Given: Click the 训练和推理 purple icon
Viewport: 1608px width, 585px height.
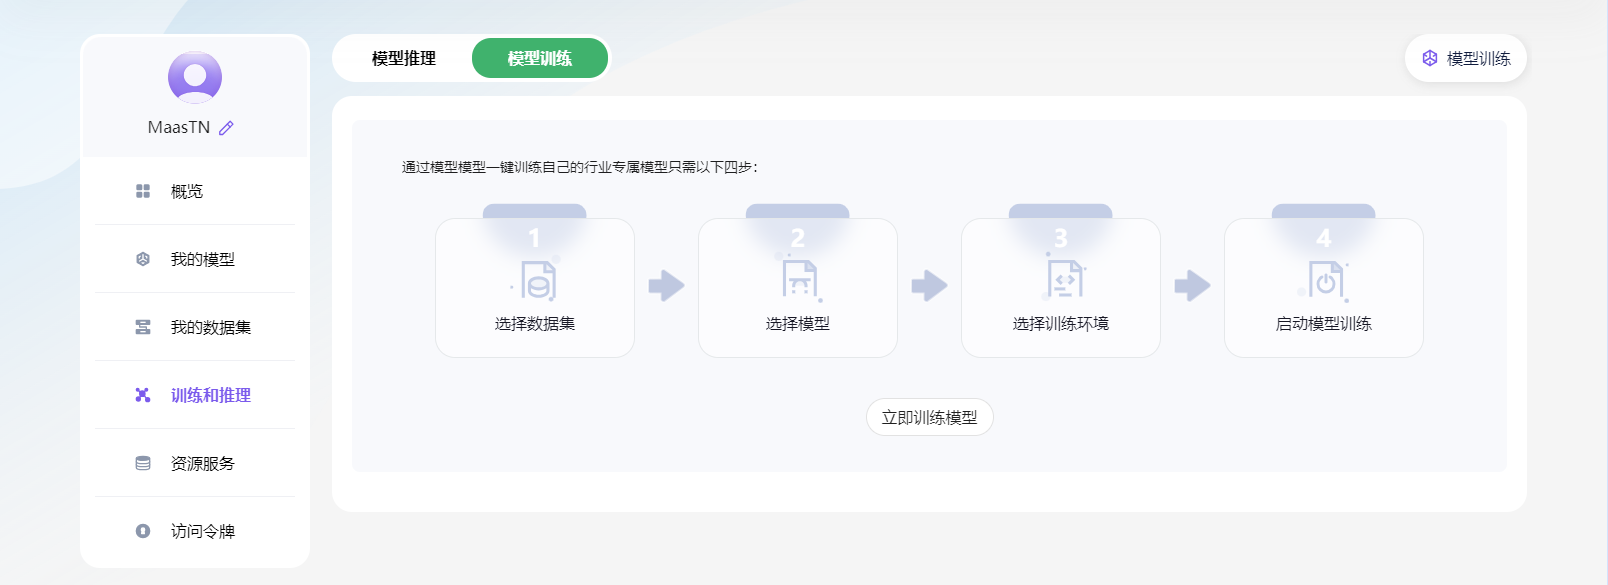Looking at the screenshot, I should 143,395.
